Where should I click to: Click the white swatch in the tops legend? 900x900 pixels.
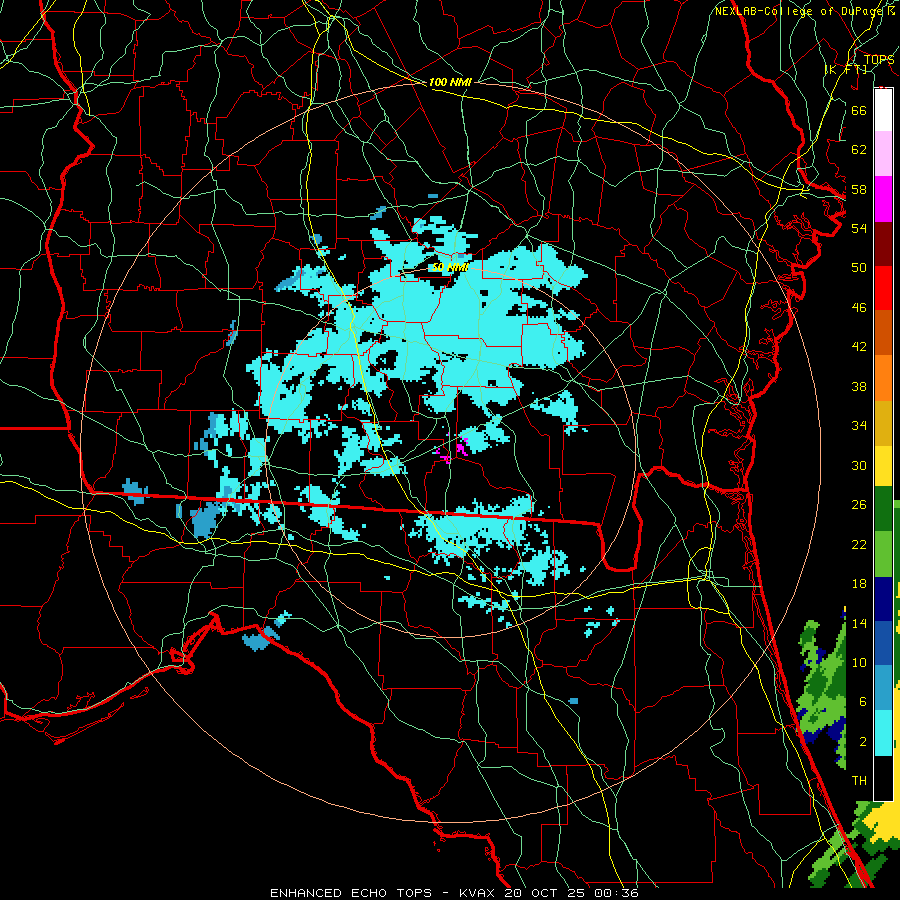[x=883, y=110]
